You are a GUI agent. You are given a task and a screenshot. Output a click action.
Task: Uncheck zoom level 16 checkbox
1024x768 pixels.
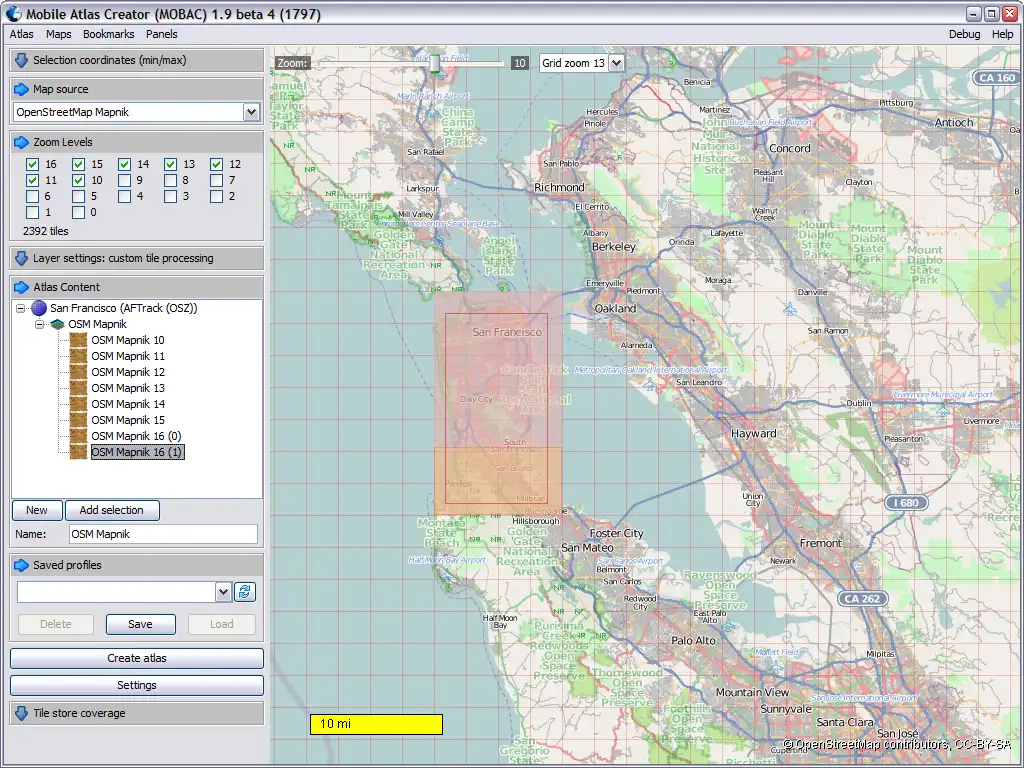(33, 164)
